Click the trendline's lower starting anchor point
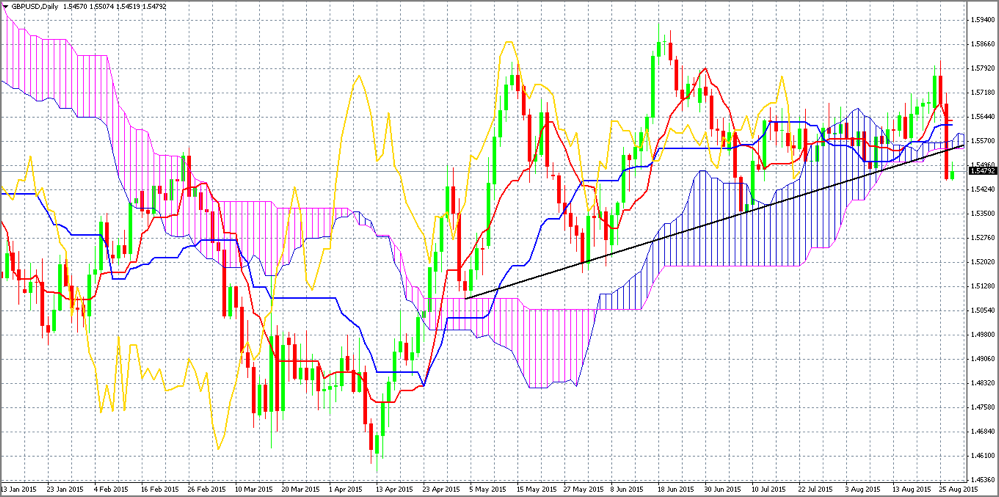The height and width of the screenshot is (497, 999). 467,297
